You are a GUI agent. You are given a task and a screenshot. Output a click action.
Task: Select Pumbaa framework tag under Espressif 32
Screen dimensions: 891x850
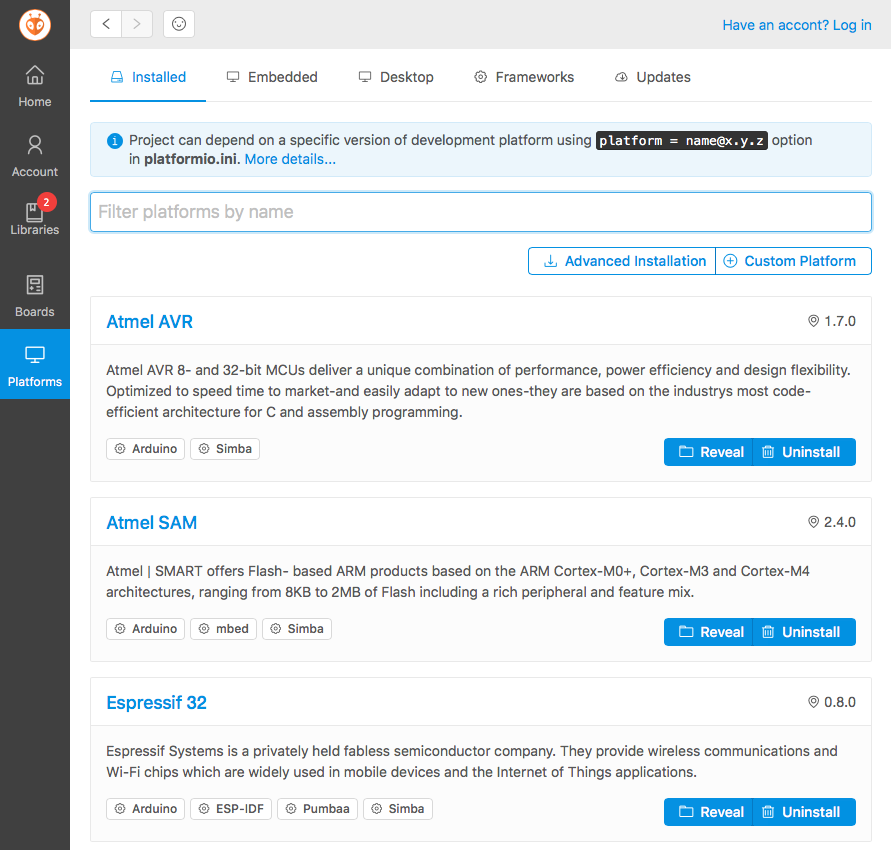coord(318,809)
